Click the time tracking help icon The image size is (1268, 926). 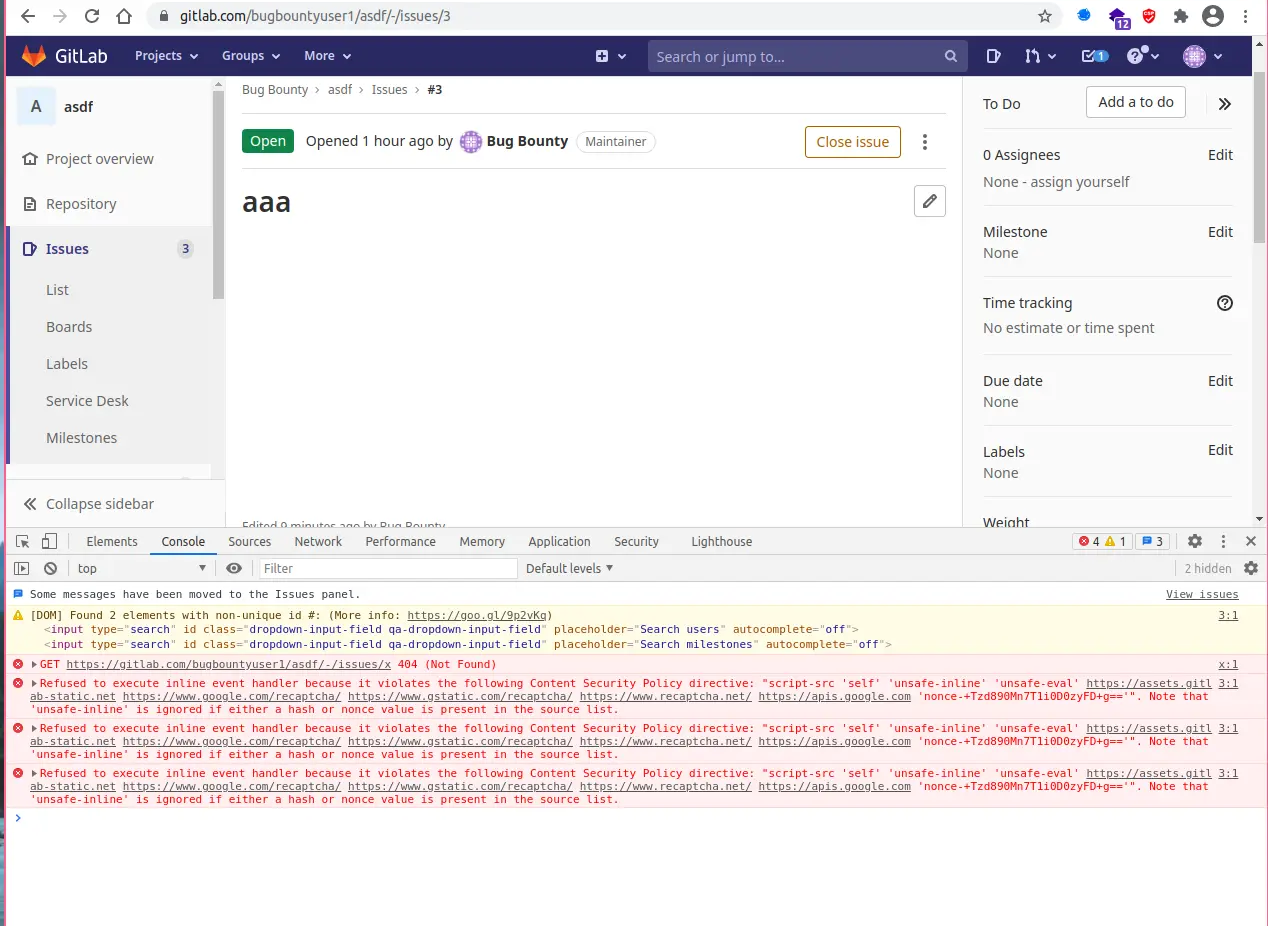(1224, 303)
